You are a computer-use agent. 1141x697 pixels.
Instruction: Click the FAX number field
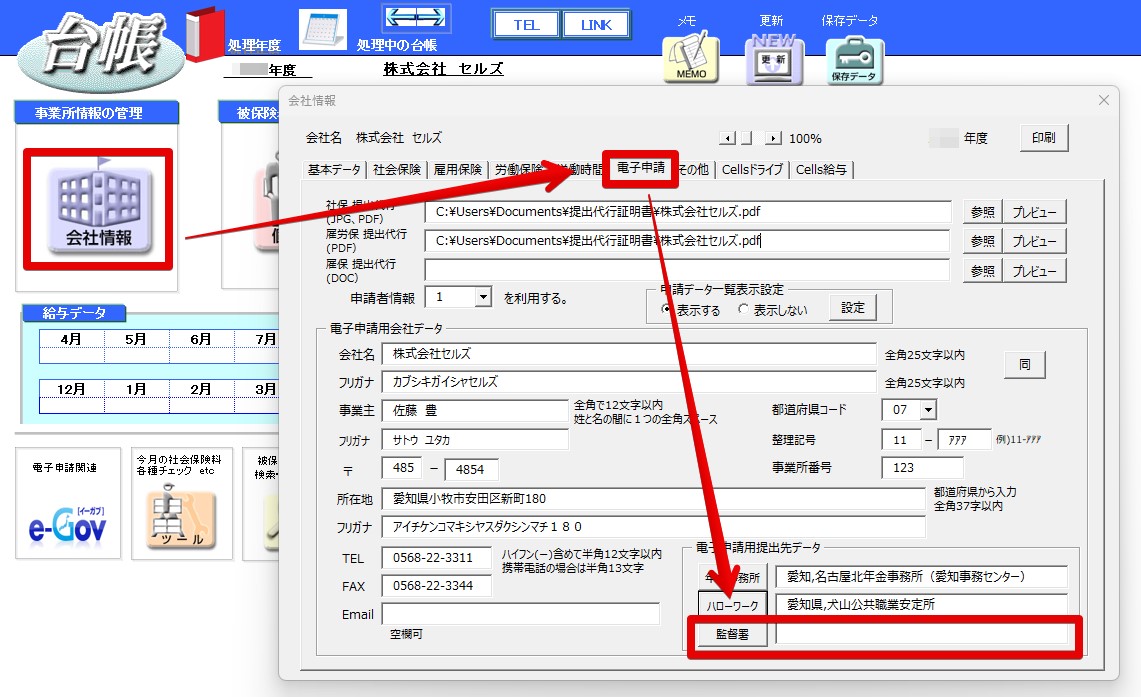437,586
